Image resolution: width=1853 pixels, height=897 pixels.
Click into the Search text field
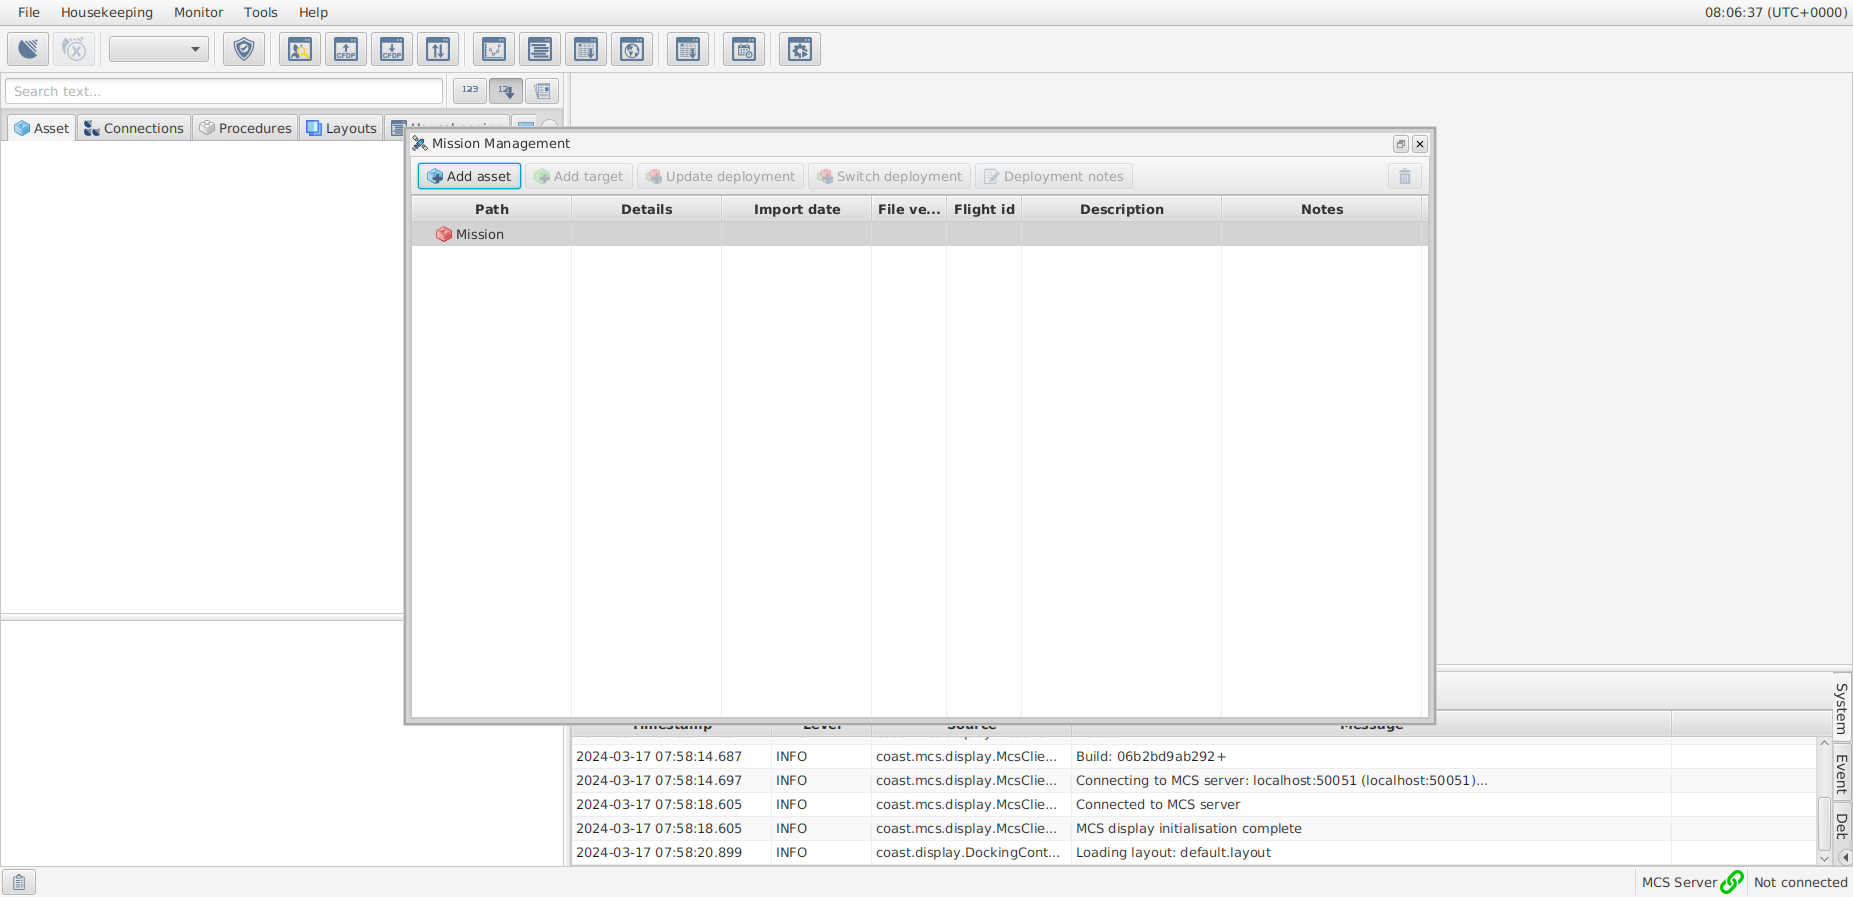point(224,91)
